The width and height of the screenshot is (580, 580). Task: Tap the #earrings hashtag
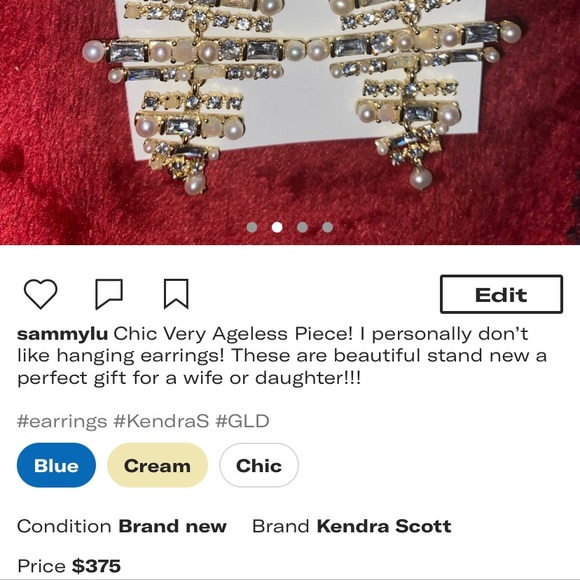coord(62,422)
